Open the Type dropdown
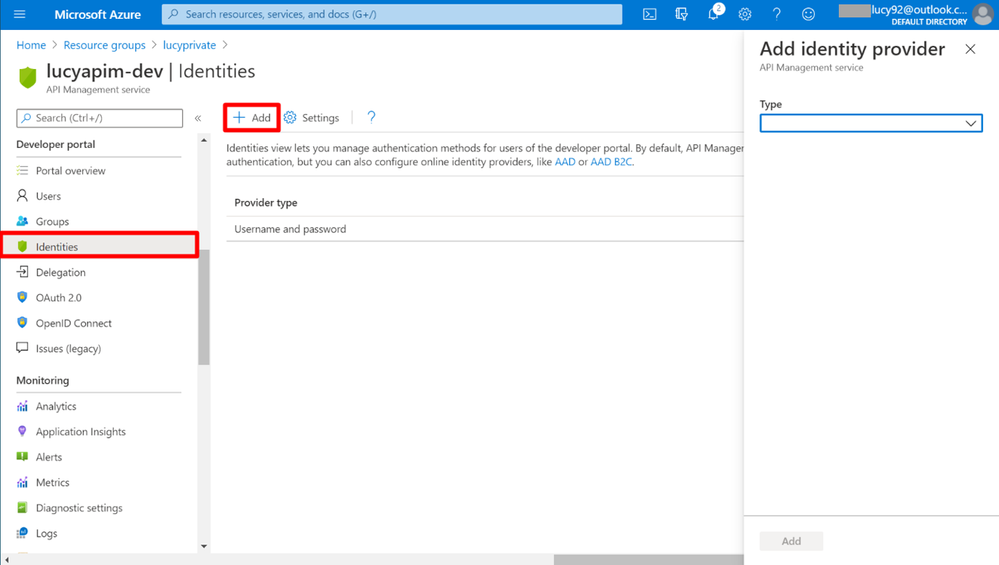The image size is (999, 565). (871, 123)
